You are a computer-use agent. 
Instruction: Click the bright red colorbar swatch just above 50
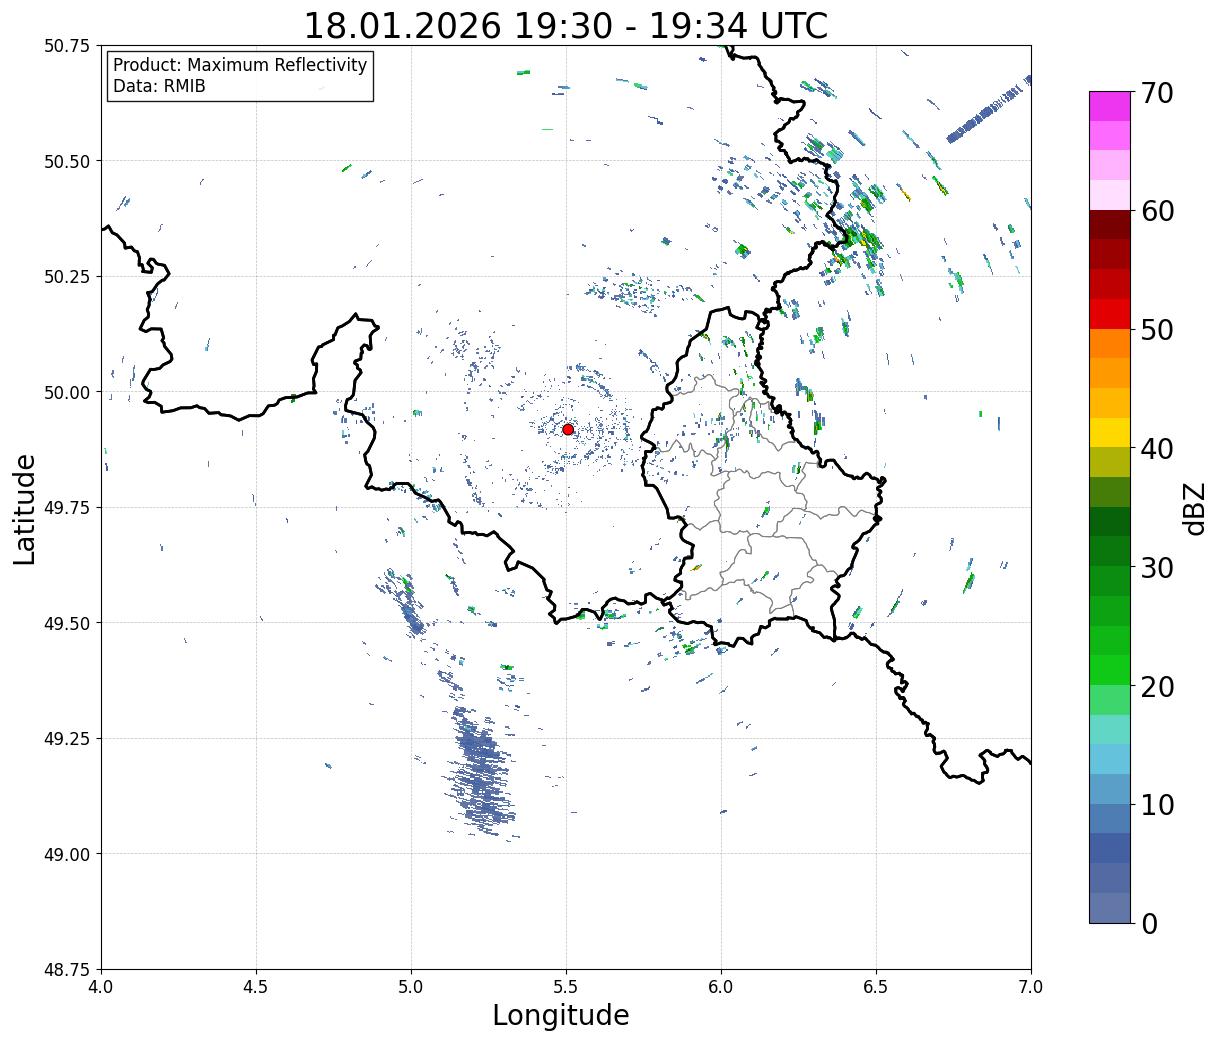1110,314
